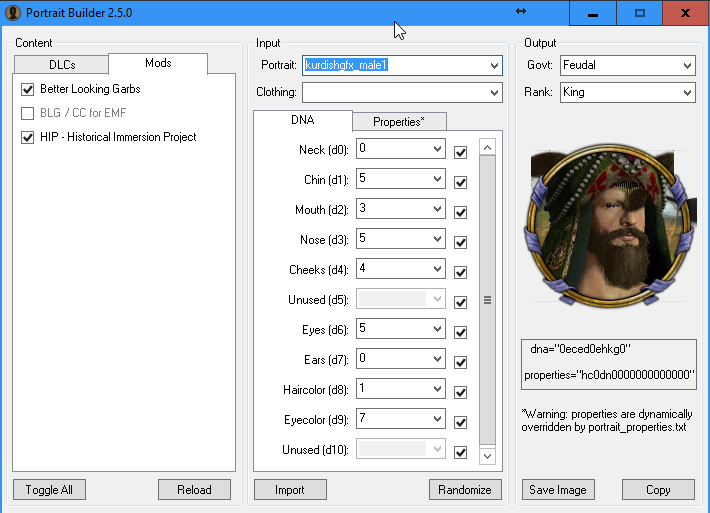The width and height of the screenshot is (710, 513).
Task: Click the DNA list scrollbar thumb
Action: 488,300
